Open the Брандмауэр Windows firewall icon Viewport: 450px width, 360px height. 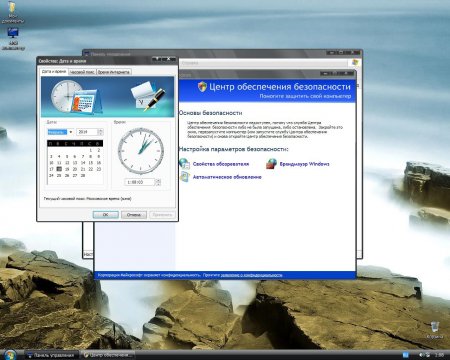[x=271, y=163]
